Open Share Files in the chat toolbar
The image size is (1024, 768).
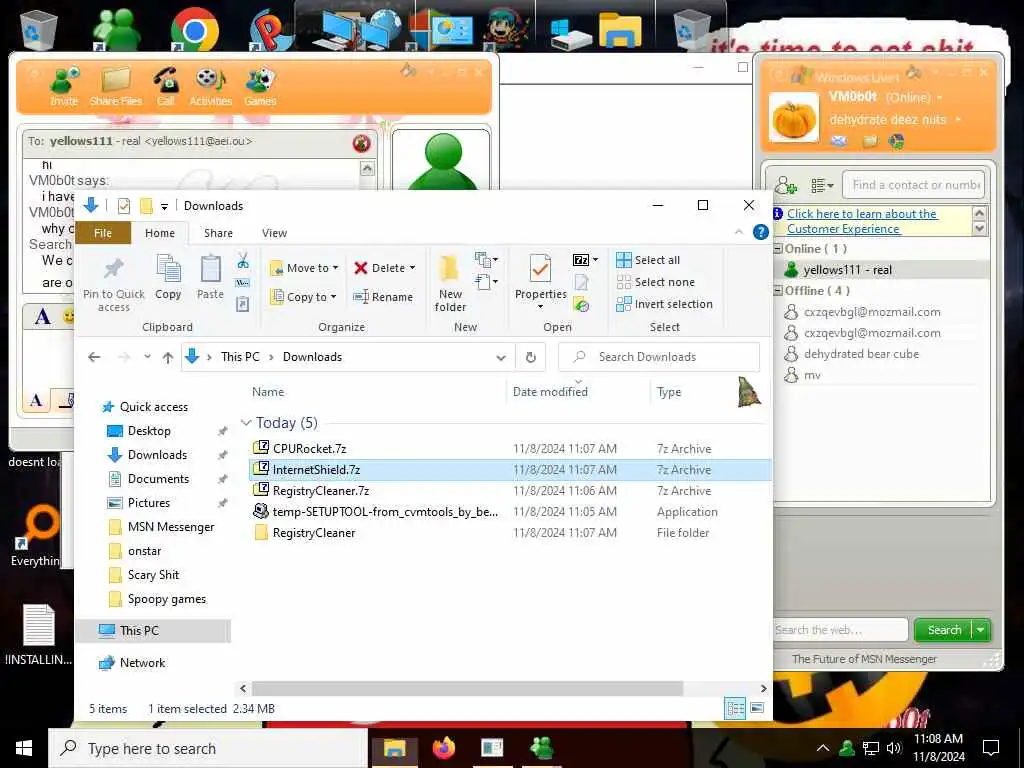(x=116, y=86)
